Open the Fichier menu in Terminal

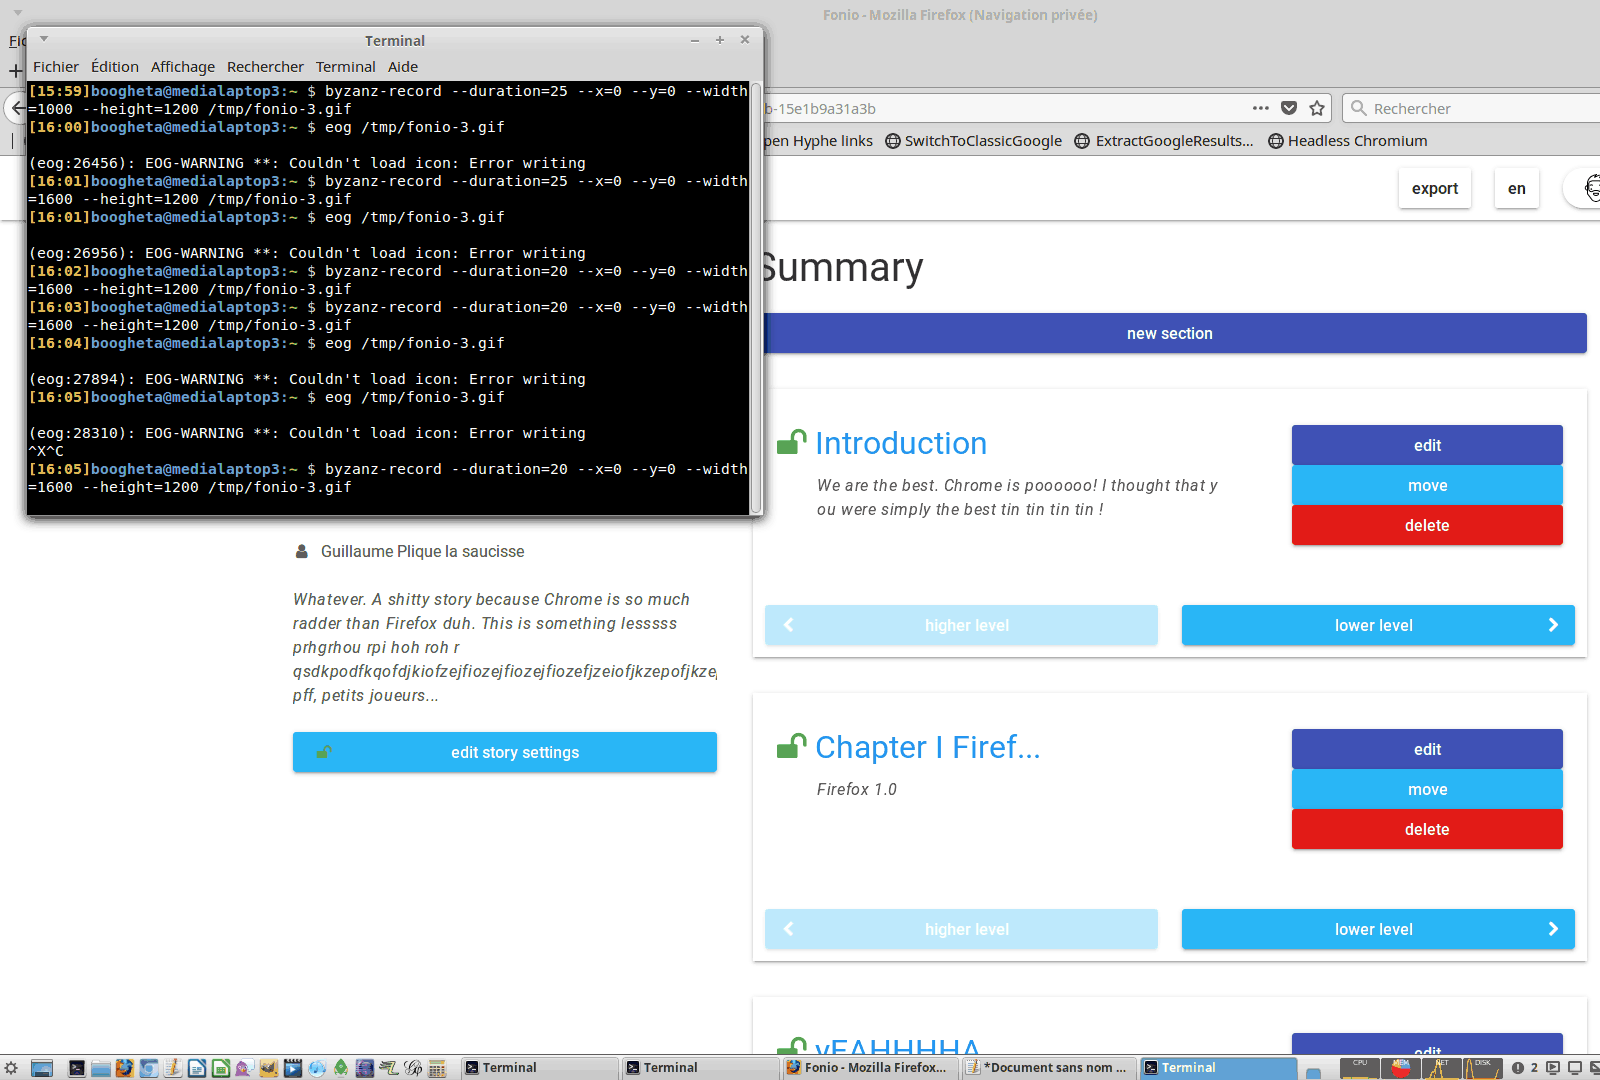click(x=55, y=67)
